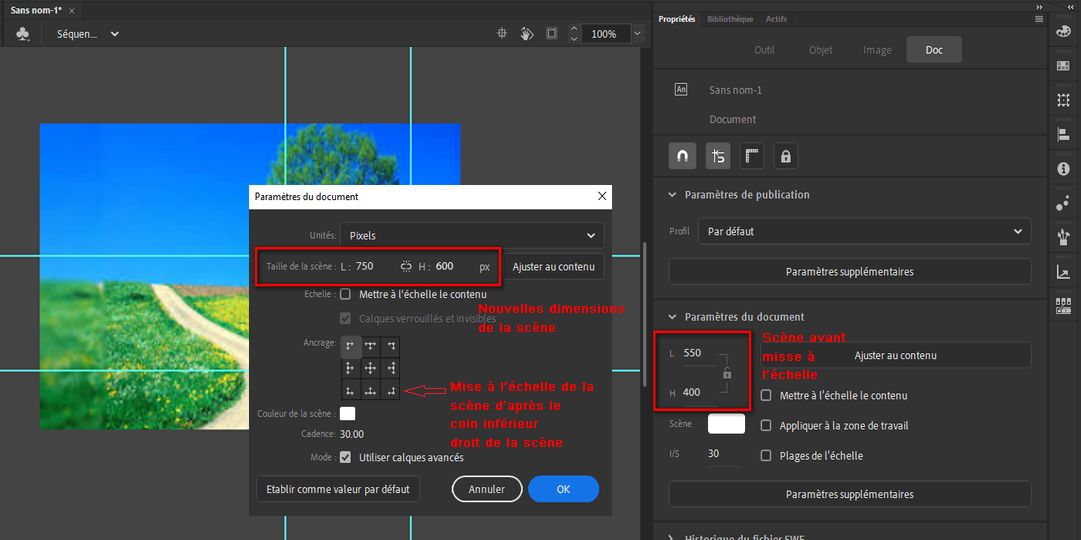Viewport: 1081px width, 540px height.
Task: Check dialog's Mettre à l'échelle le contenu
Action: click(x=345, y=294)
